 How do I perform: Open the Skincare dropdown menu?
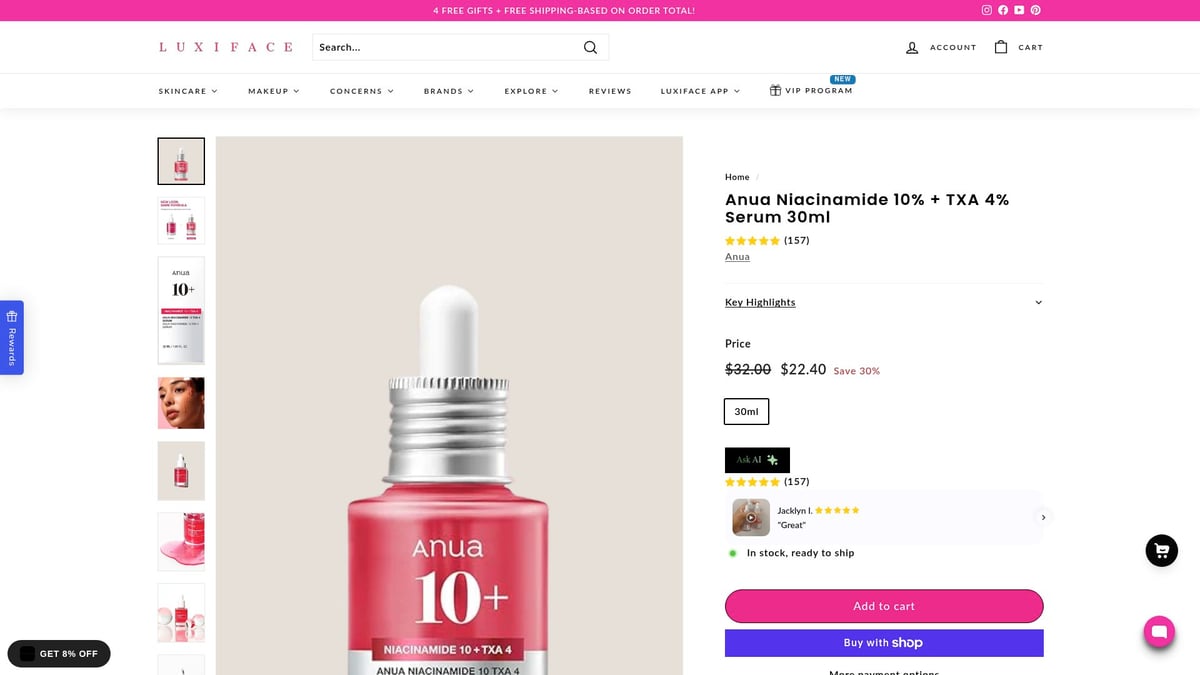click(x=188, y=90)
